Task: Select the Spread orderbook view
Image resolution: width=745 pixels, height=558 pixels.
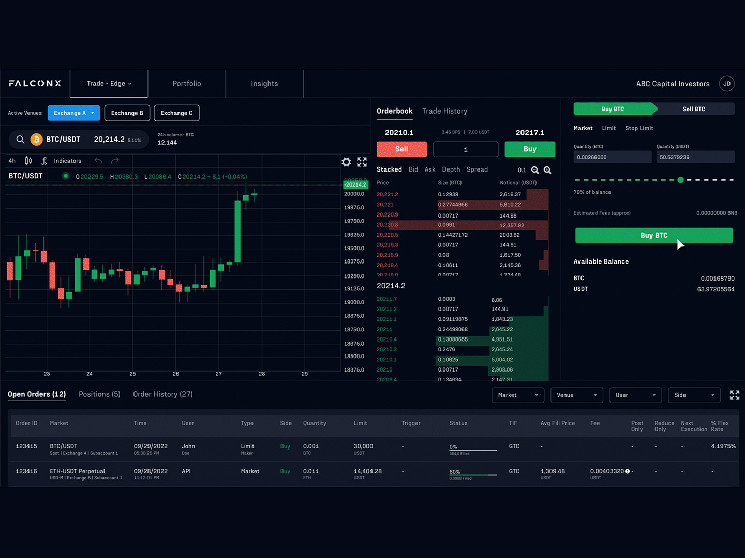Action: click(478, 169)
